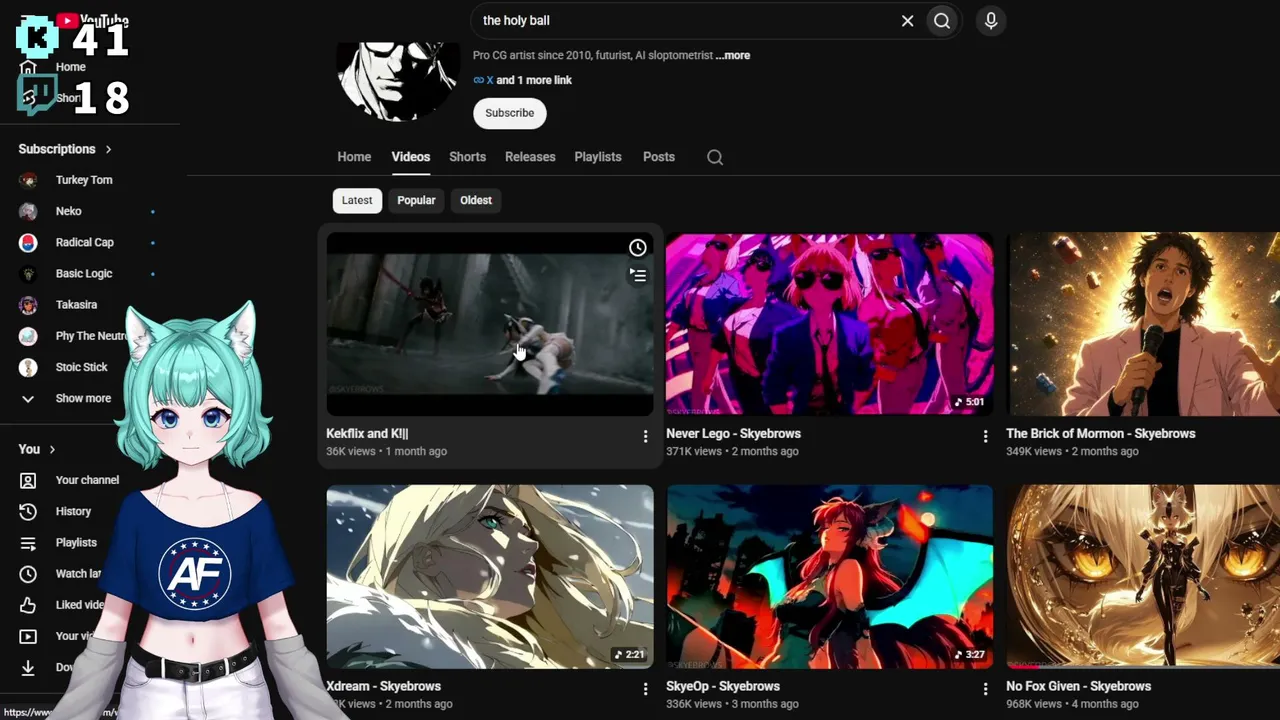Click the History clock icon
Screen dimensions: 1280x720
tap(28, 511)
